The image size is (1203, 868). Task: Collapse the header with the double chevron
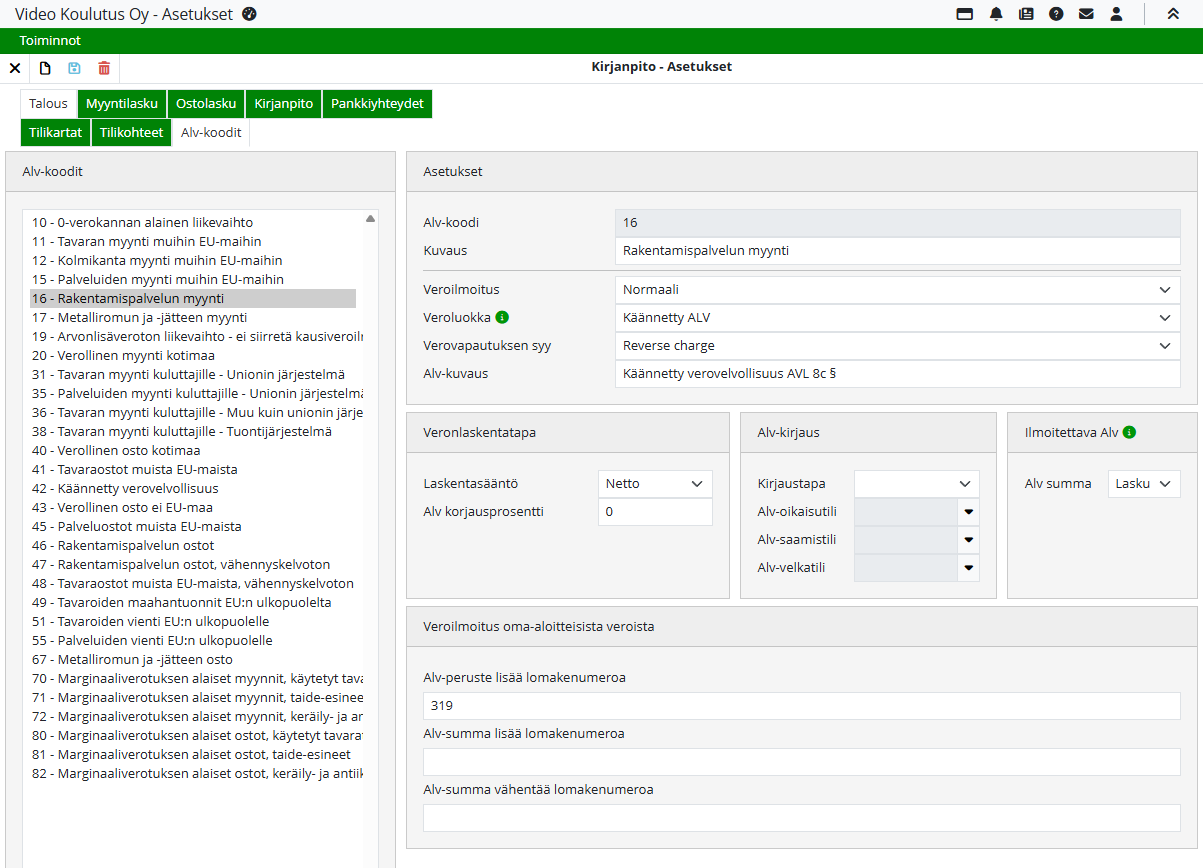[1173, 14]
